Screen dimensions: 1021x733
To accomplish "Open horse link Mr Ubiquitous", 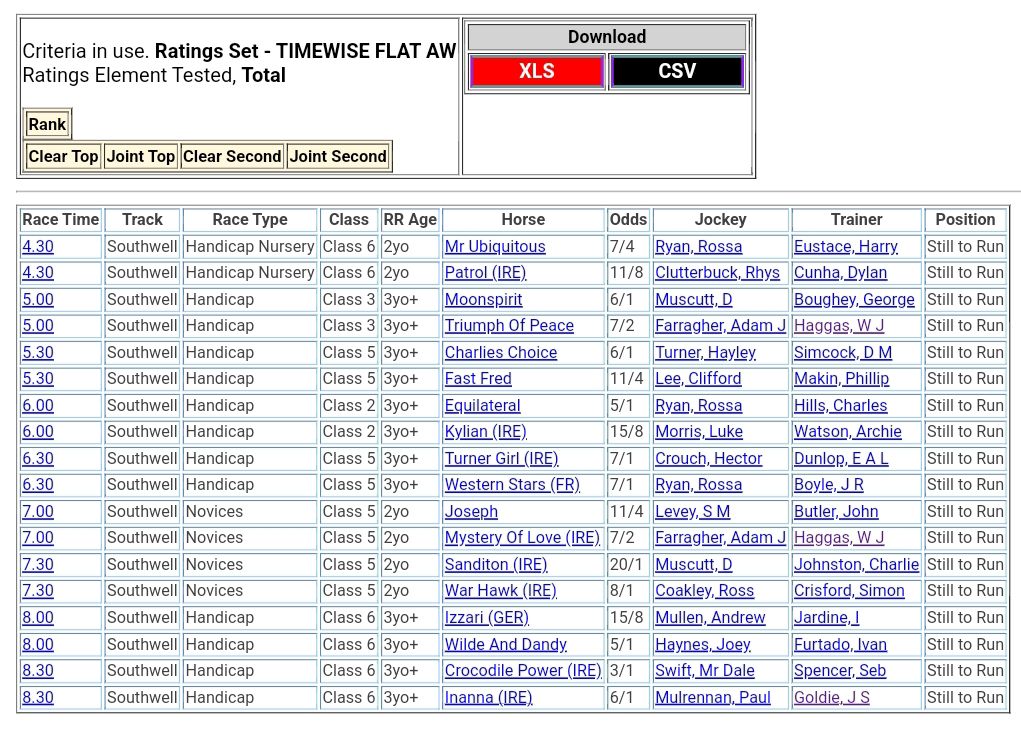I will pyautogui.click(x=495, y=246).
